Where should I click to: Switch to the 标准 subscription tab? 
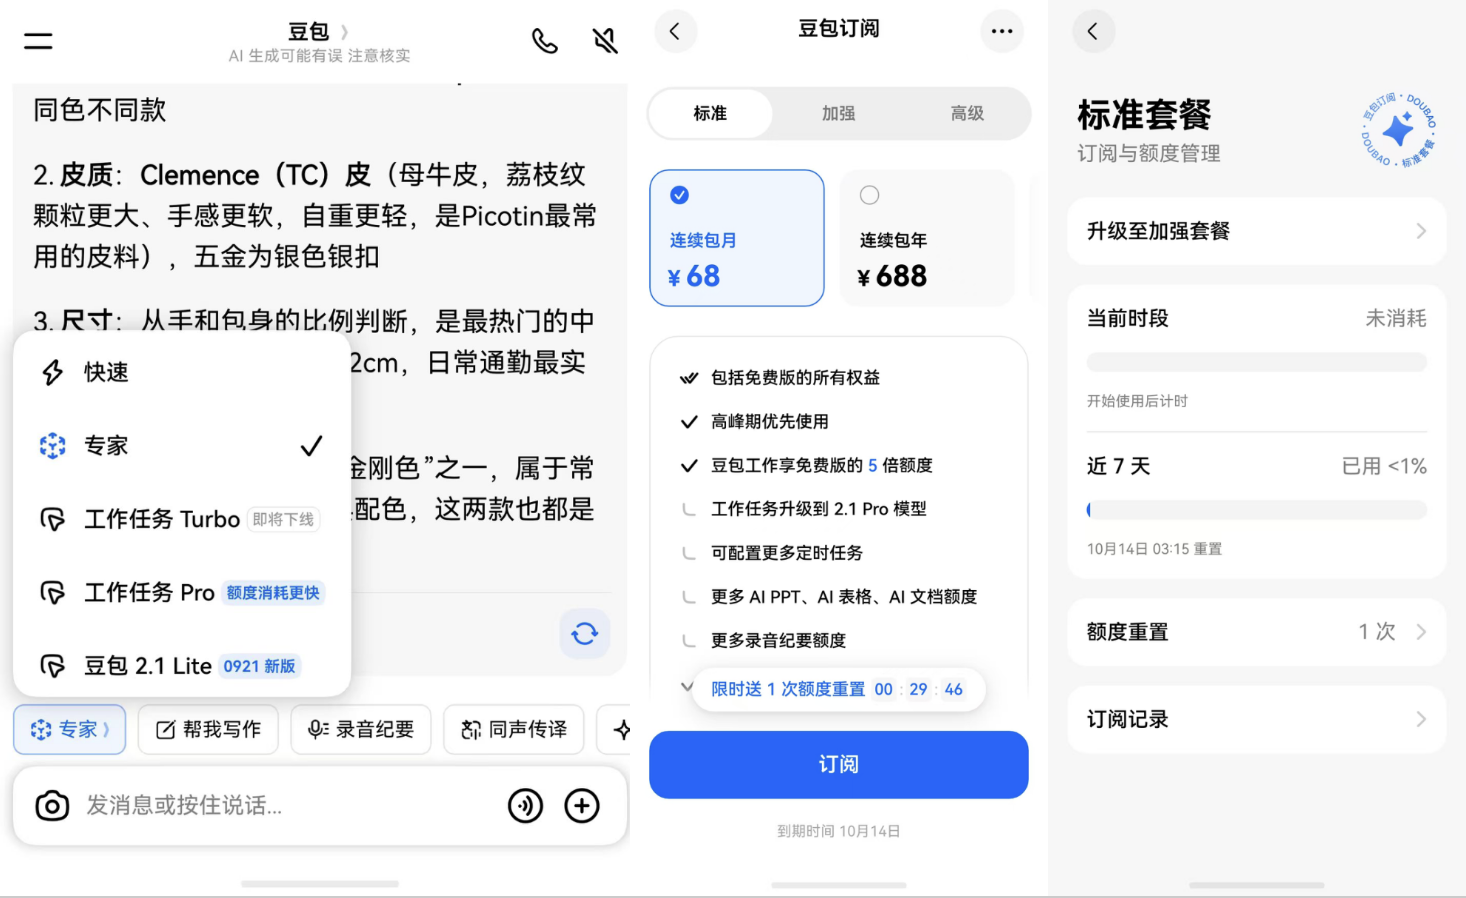tap(711, 113)
